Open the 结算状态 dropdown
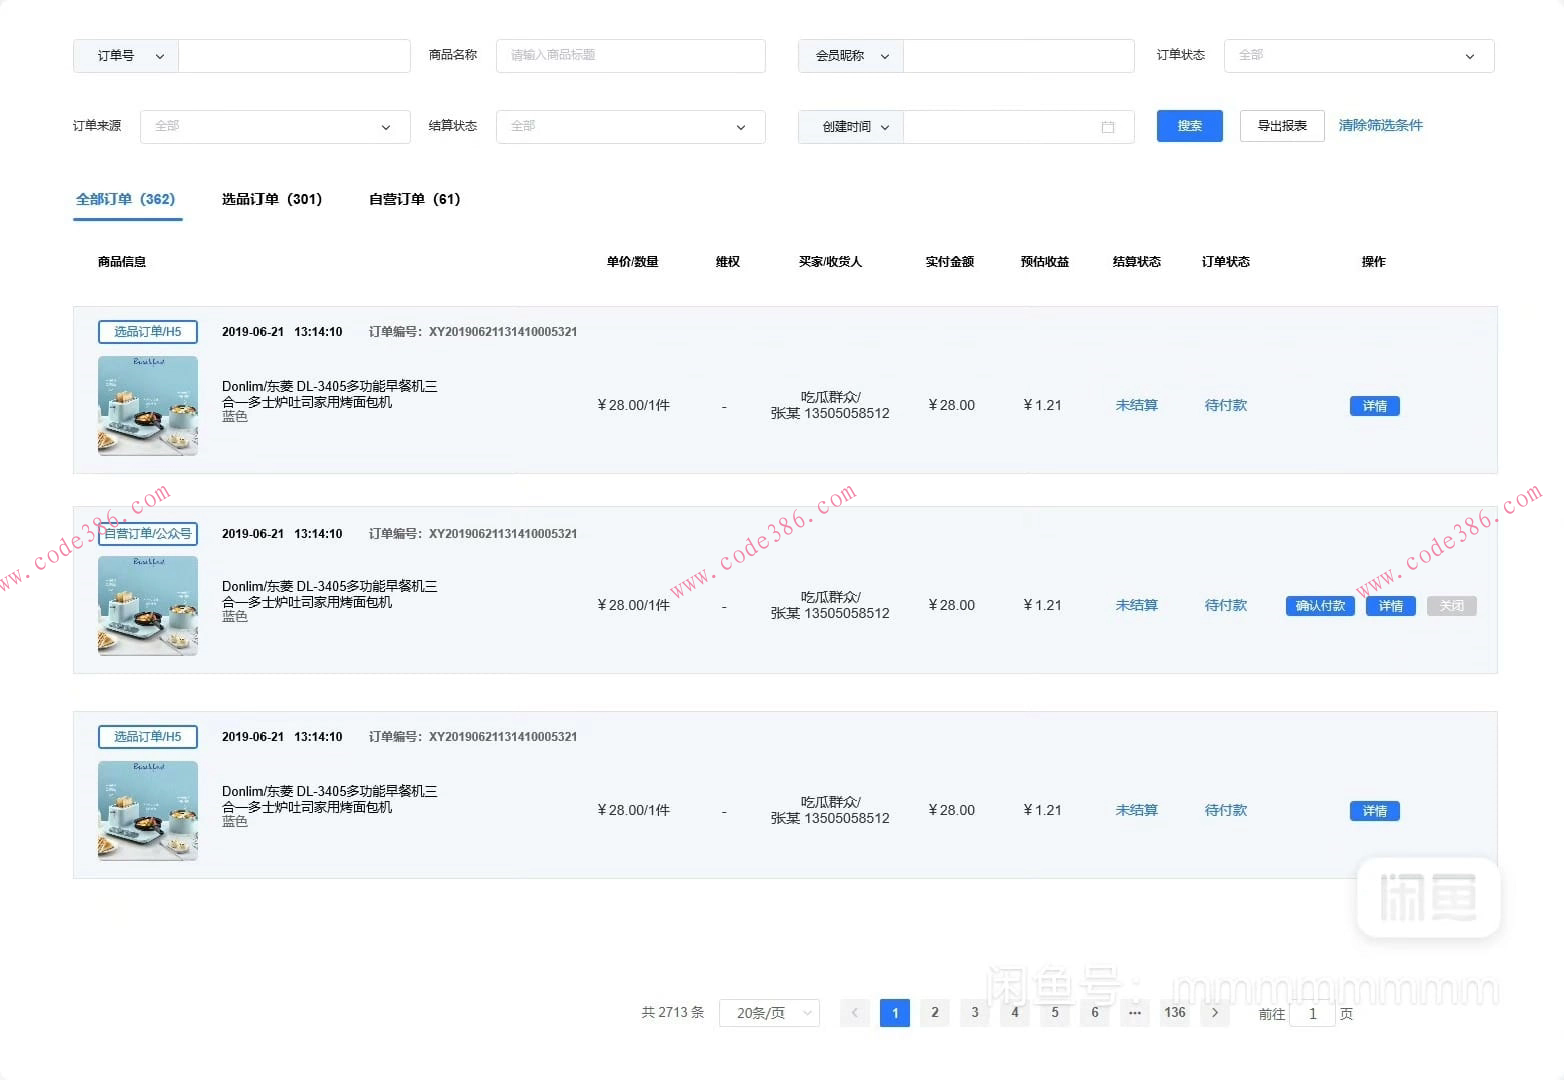The height and width of the screenshot is (1080, 1564). click(630, 127)
